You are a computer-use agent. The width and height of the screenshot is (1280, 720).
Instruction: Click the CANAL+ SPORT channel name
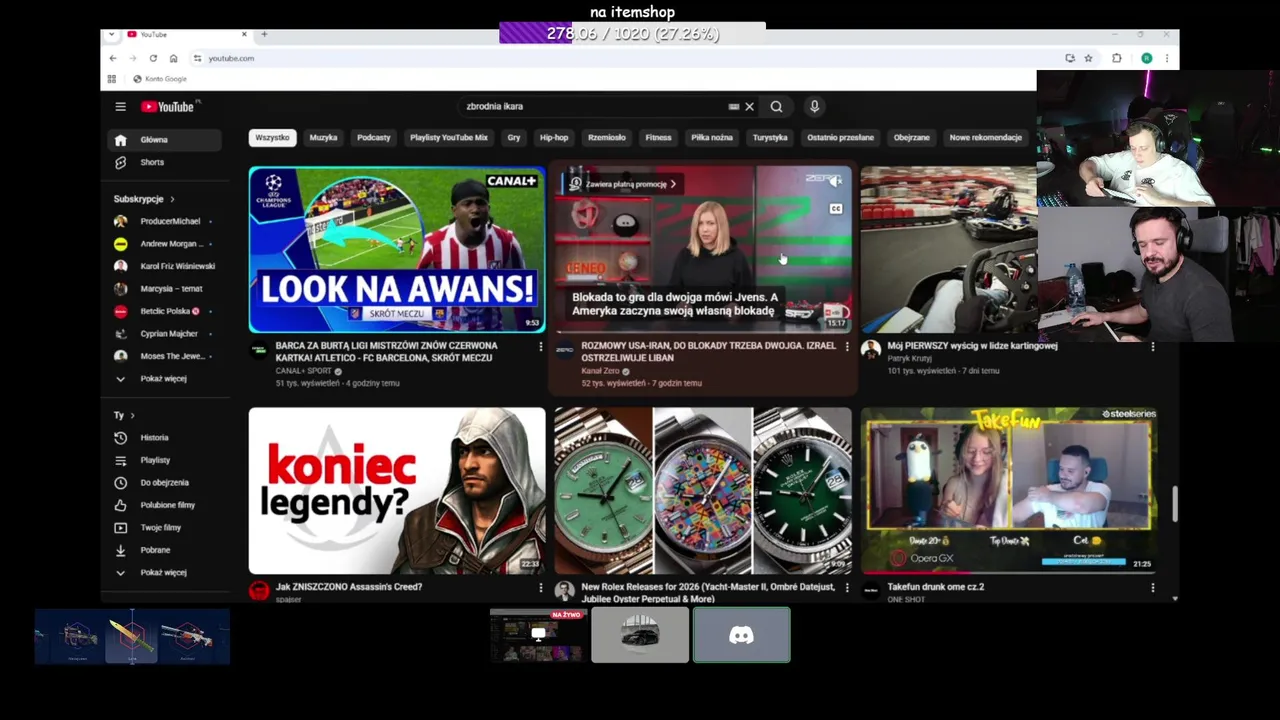tap(303, 371)
